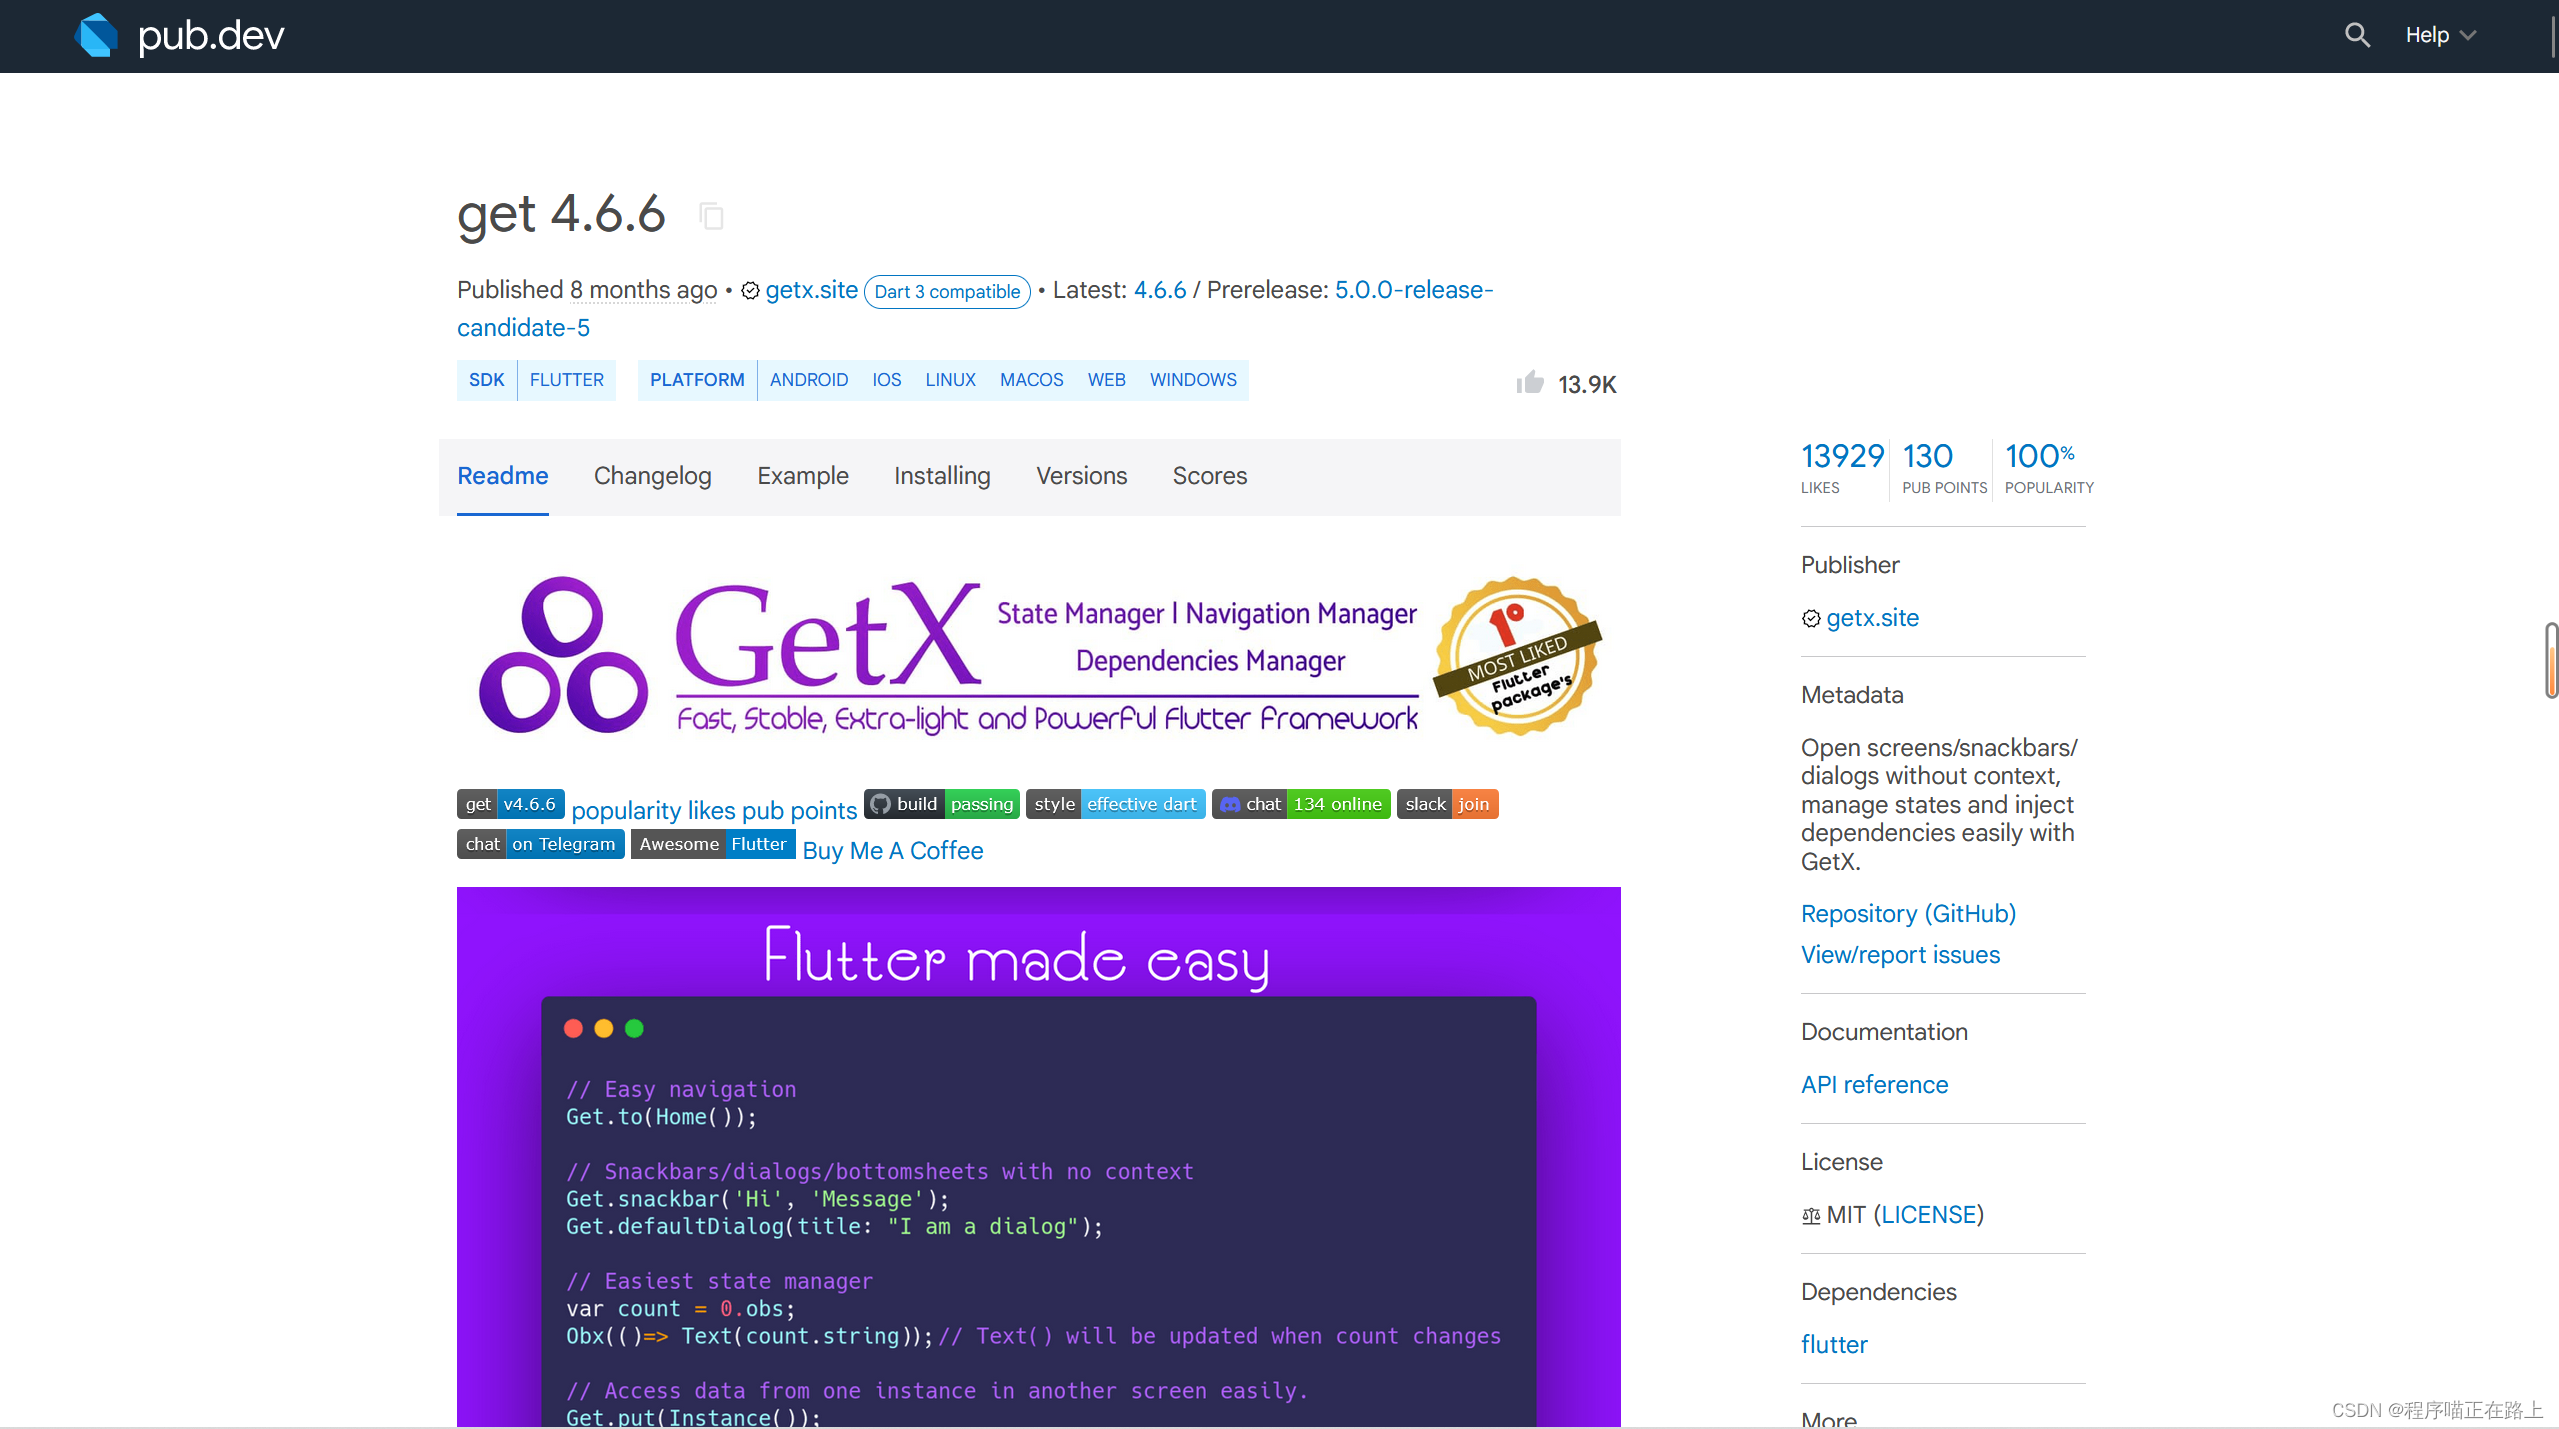Open the Repository (GitHub) link
2559x1429 pixels.
coord(1908,913)
